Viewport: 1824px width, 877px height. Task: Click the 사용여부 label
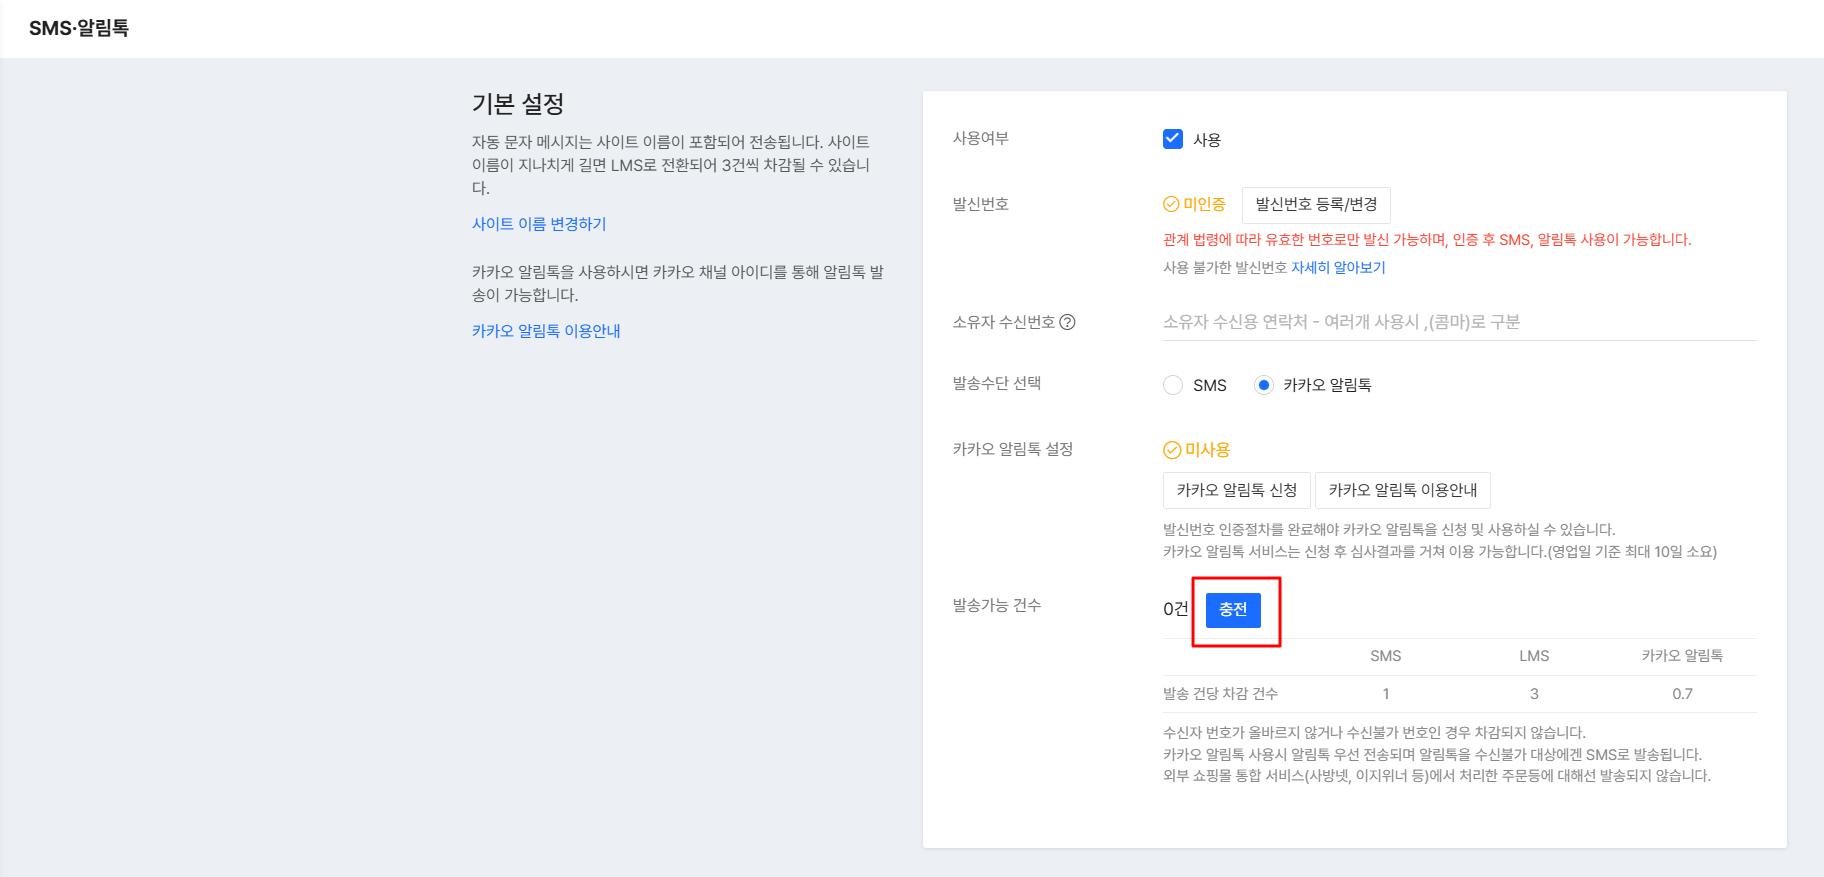[981, 138]
